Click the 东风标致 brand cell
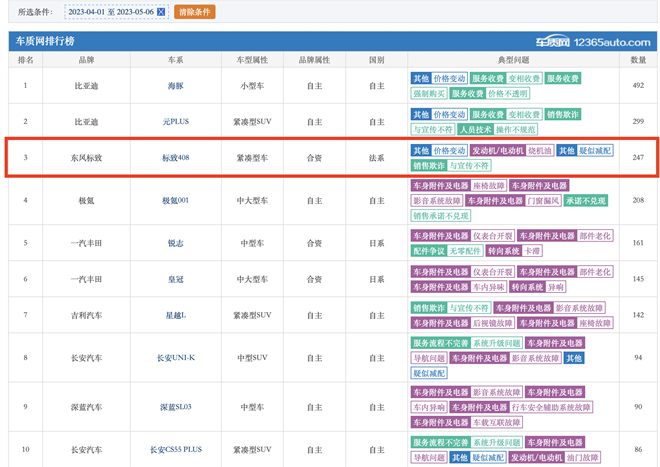 [x=86, y=158]
